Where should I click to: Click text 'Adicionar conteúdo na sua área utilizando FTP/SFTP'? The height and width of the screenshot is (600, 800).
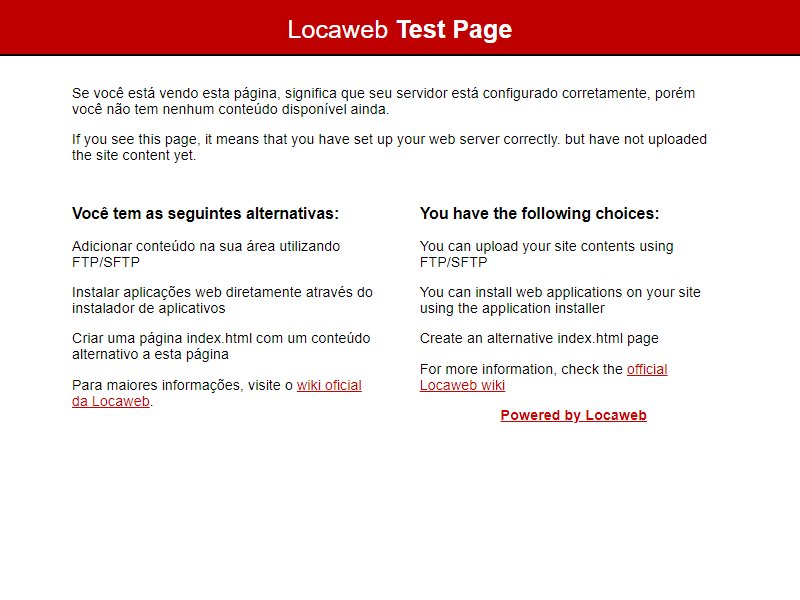206,254
